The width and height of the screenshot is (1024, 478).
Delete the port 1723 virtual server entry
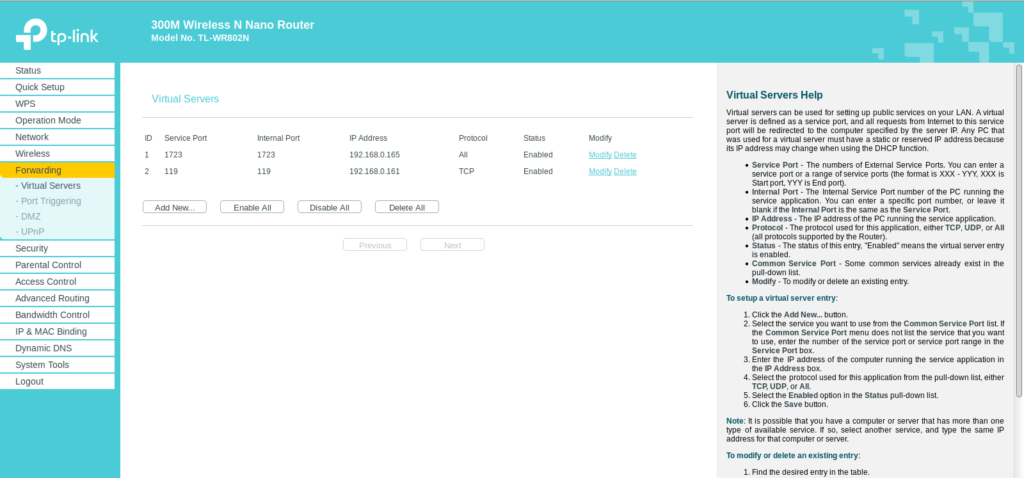[625, 155]
